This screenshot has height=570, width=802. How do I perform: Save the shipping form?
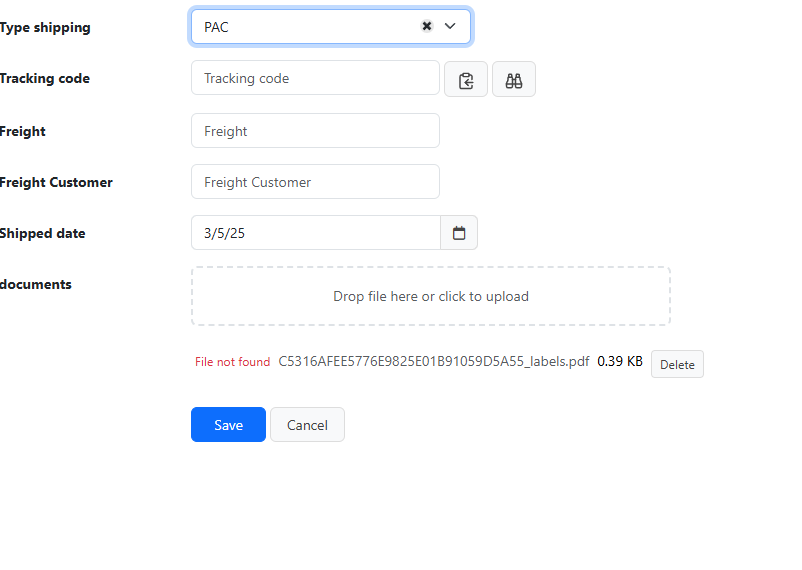[228, 425]
